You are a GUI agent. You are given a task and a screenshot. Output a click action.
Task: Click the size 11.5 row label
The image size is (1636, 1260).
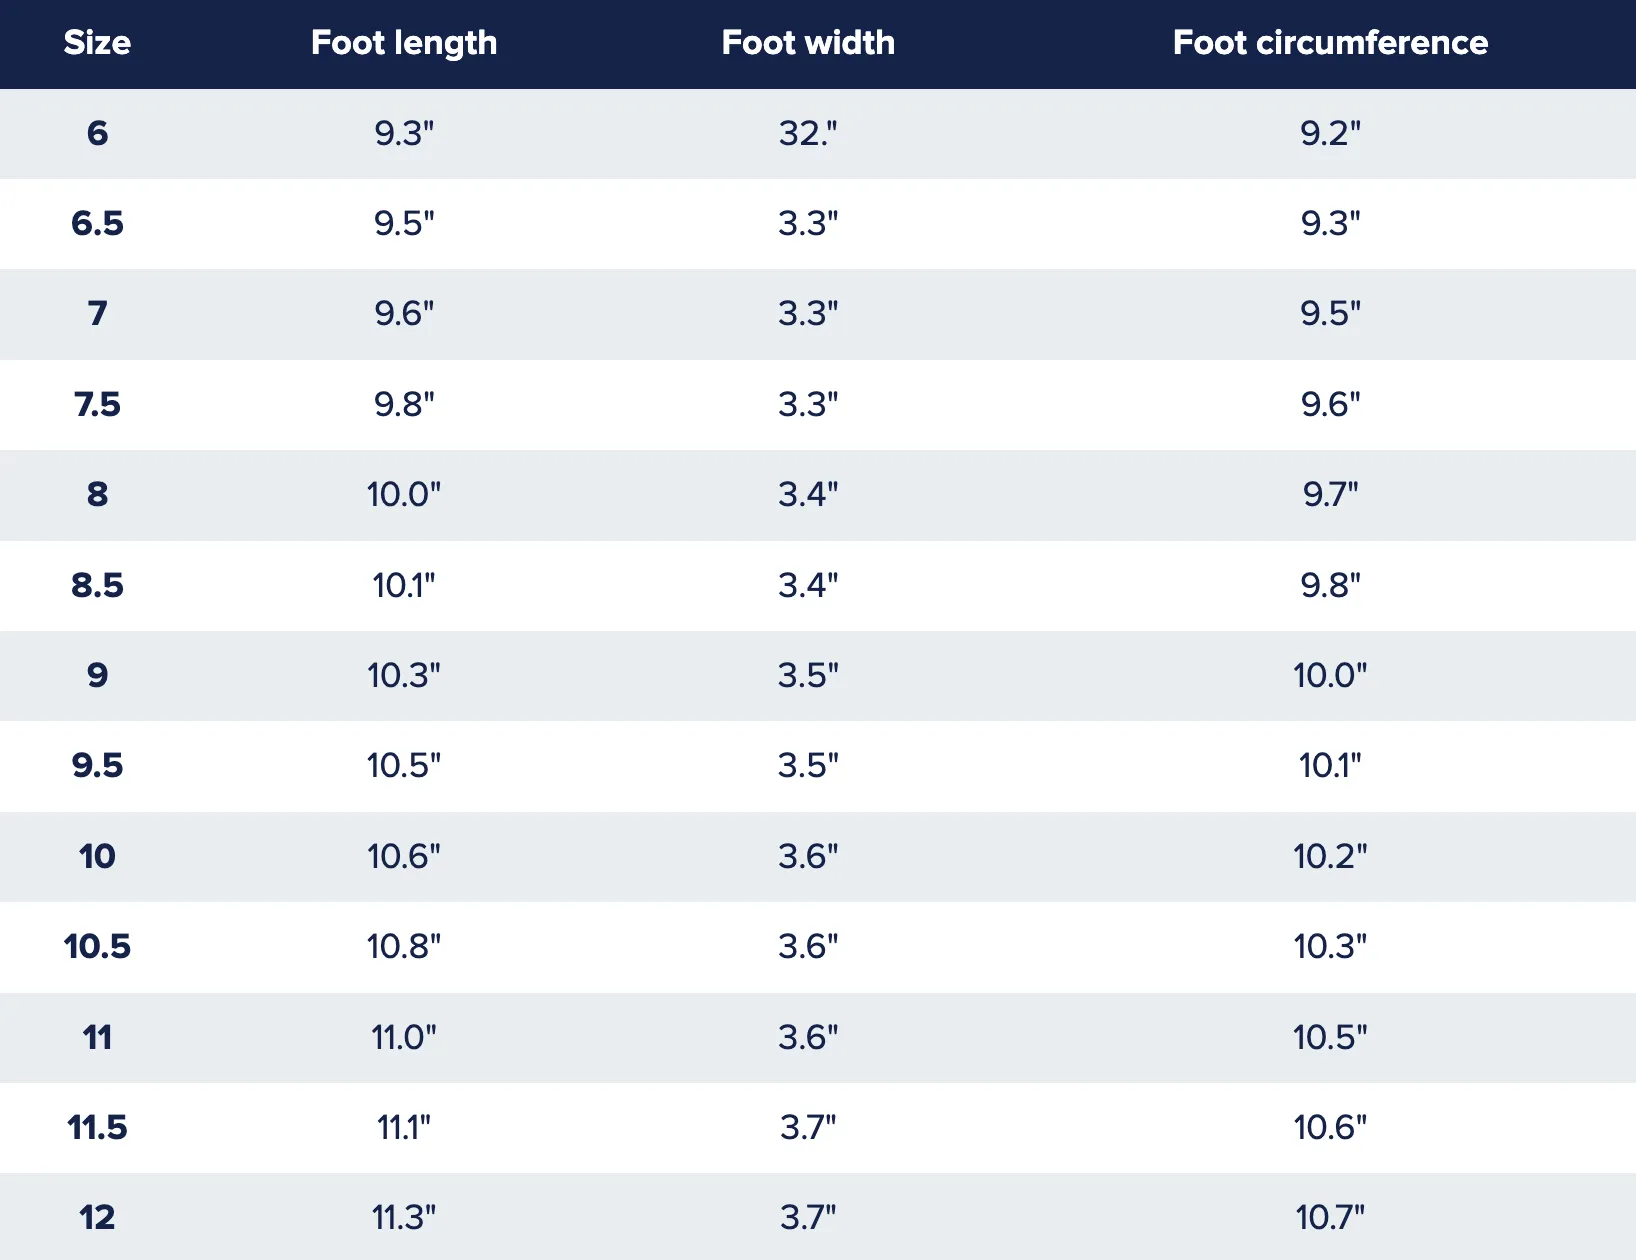click(x=97, y=1127)
